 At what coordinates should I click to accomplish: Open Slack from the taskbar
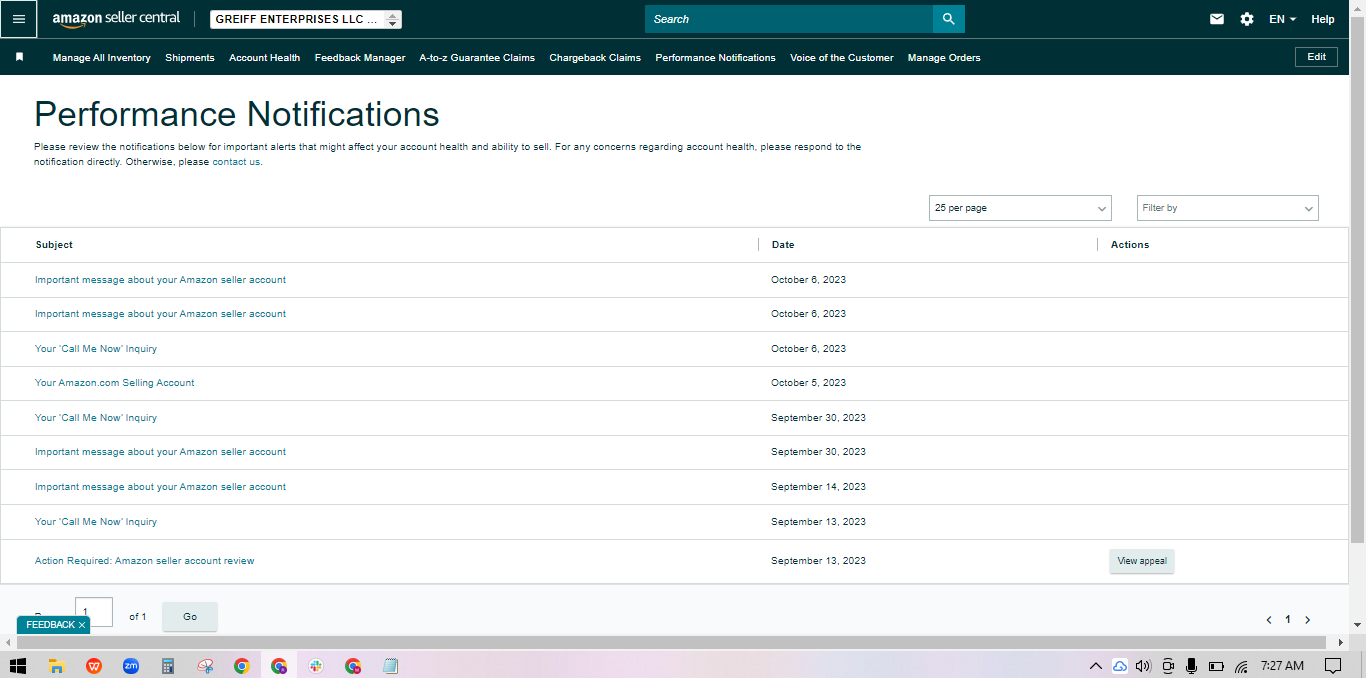pyautogui.click(x=316, y=666)
